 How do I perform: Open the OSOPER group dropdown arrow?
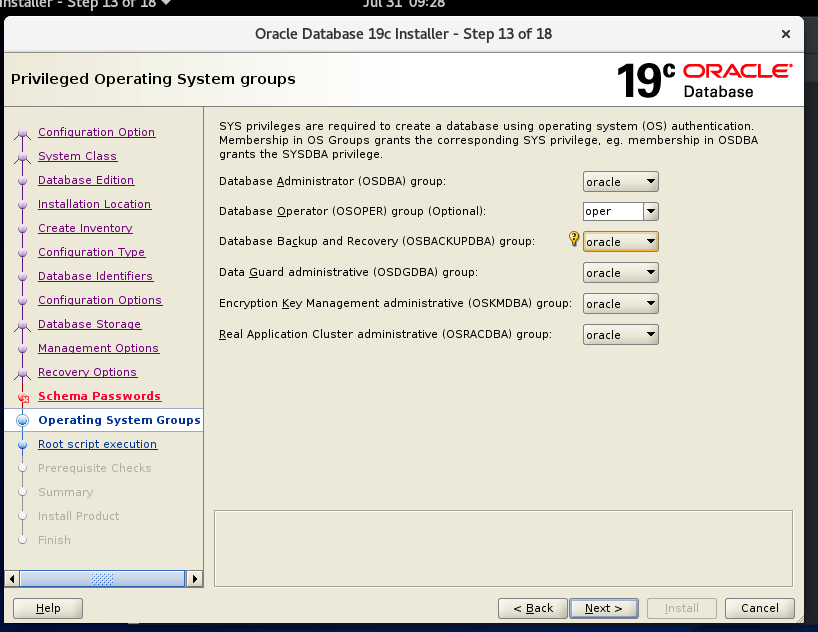651,211
